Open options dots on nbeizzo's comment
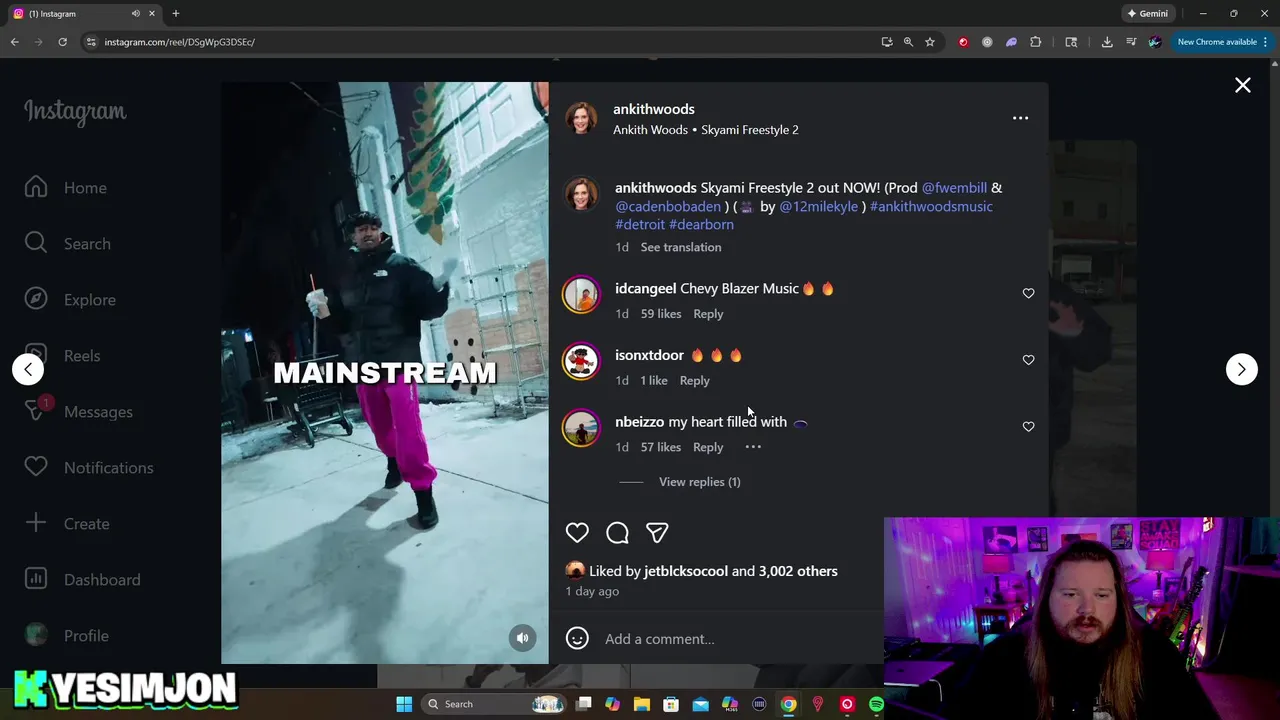 pyautogui.click(x=753, y=447)
